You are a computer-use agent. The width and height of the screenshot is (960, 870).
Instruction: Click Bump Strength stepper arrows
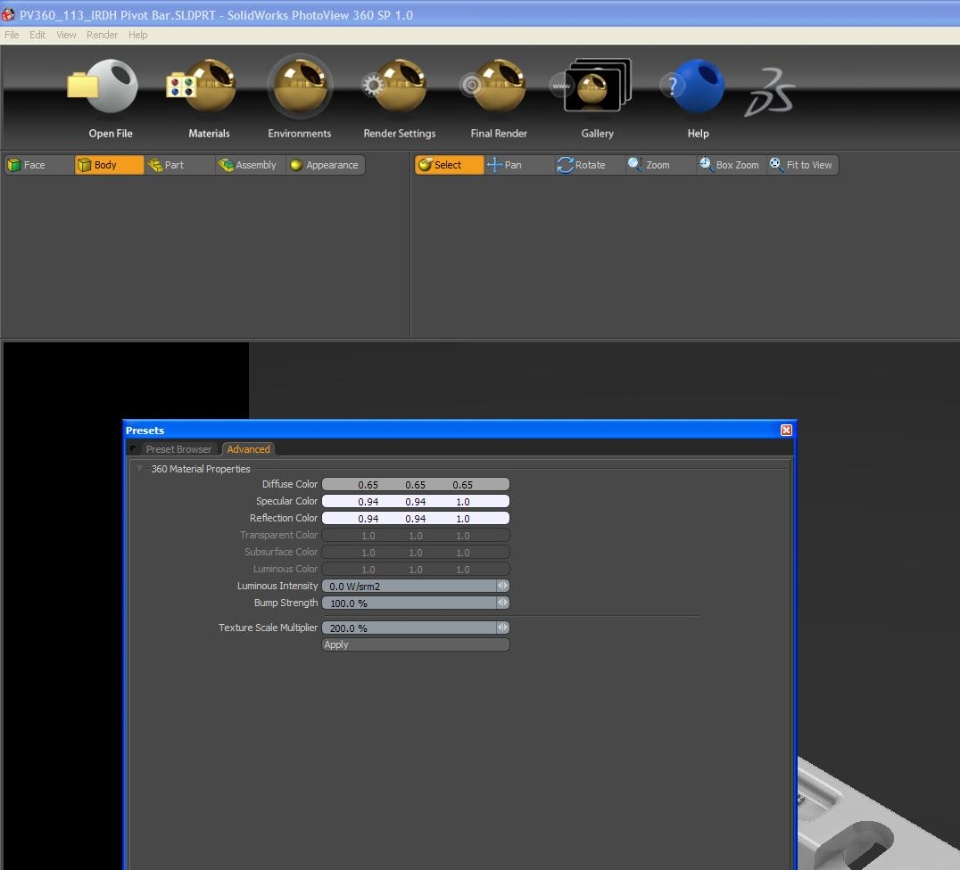pyautogui.click(x=503, y=603)
